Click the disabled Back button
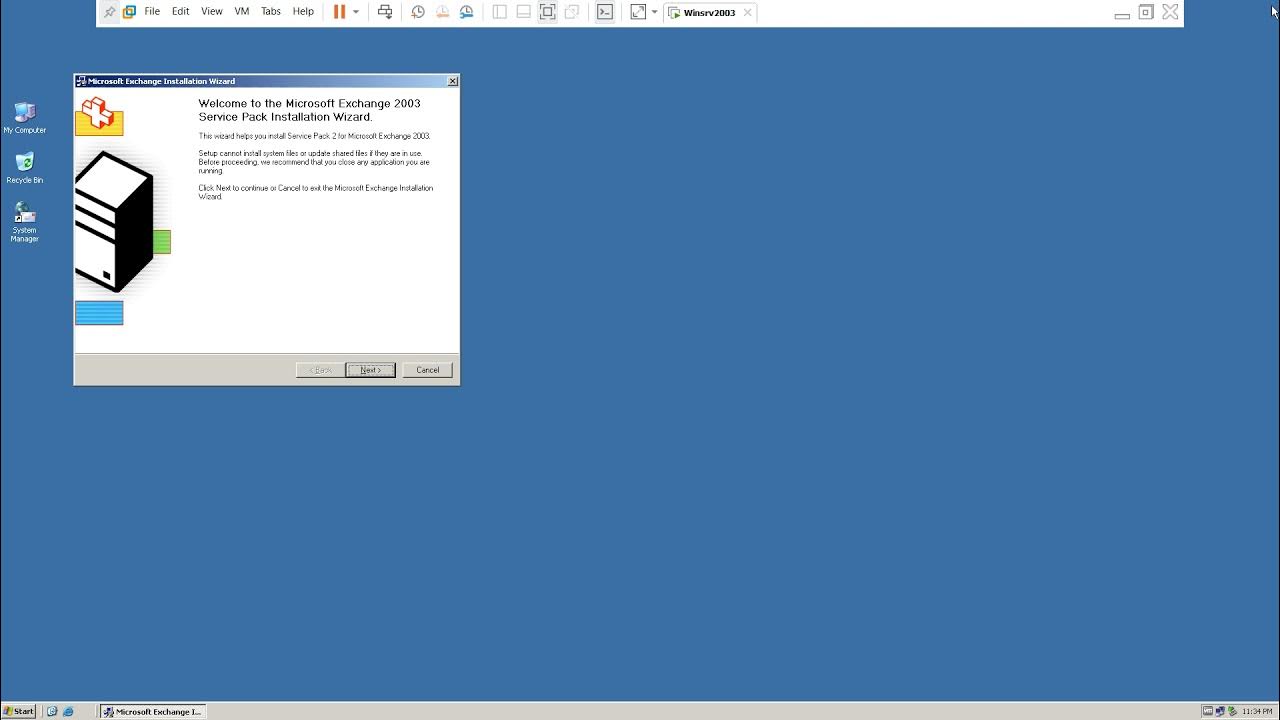This screenshot has height=720, width=1280. [x=320, y=370]
